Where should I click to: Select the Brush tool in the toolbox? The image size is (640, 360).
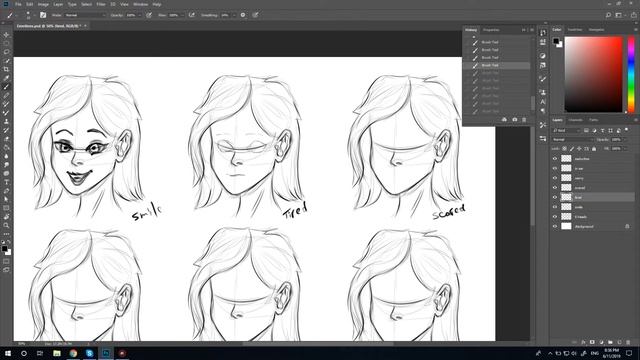(6, 87)
